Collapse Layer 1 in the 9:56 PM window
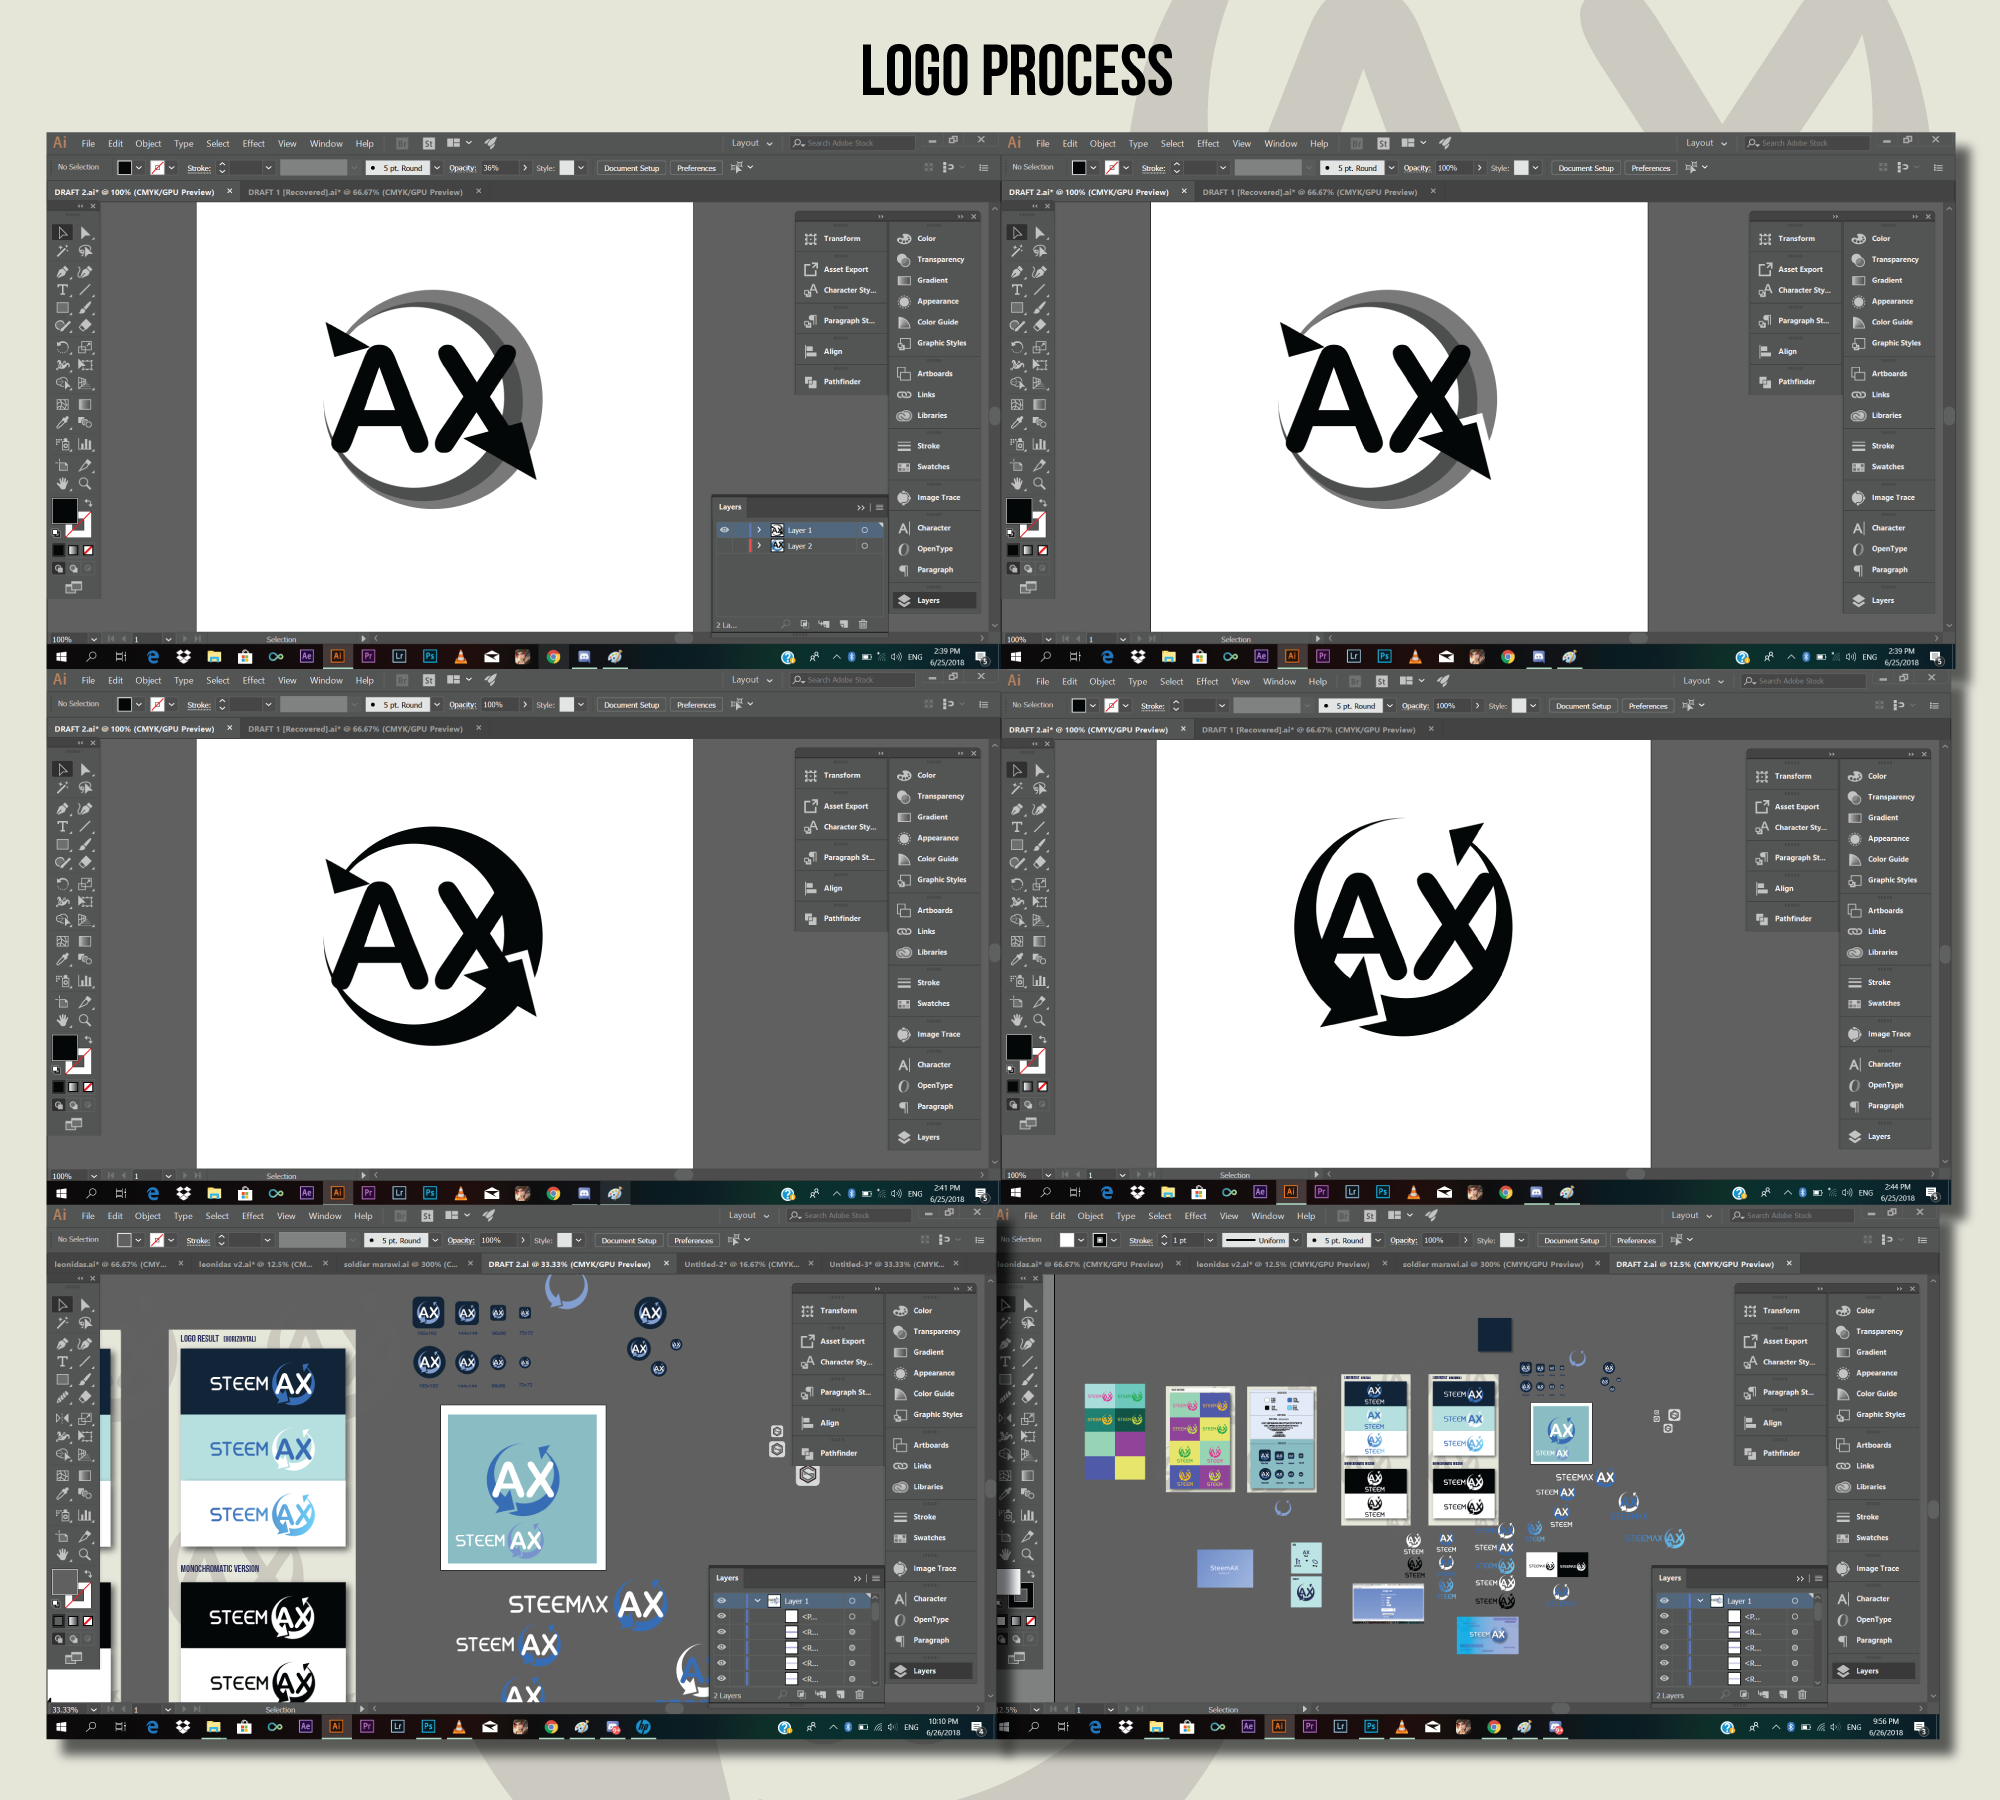 [x=1700, y=1601]
